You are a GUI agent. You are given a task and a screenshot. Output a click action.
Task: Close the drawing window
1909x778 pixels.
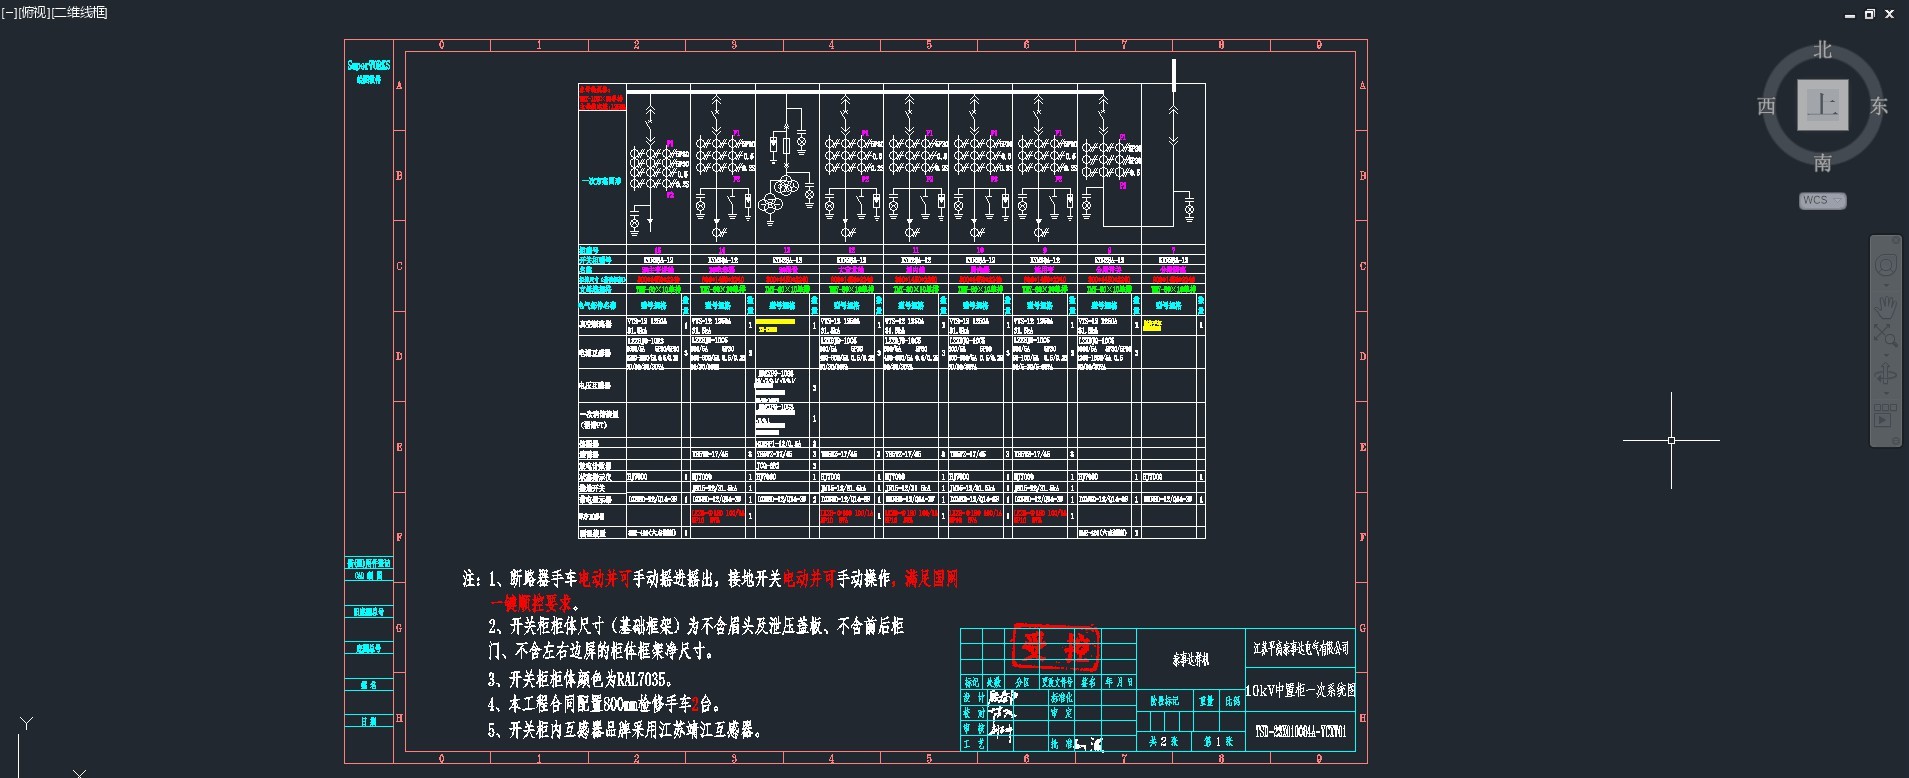click(x=1889, y=14)
